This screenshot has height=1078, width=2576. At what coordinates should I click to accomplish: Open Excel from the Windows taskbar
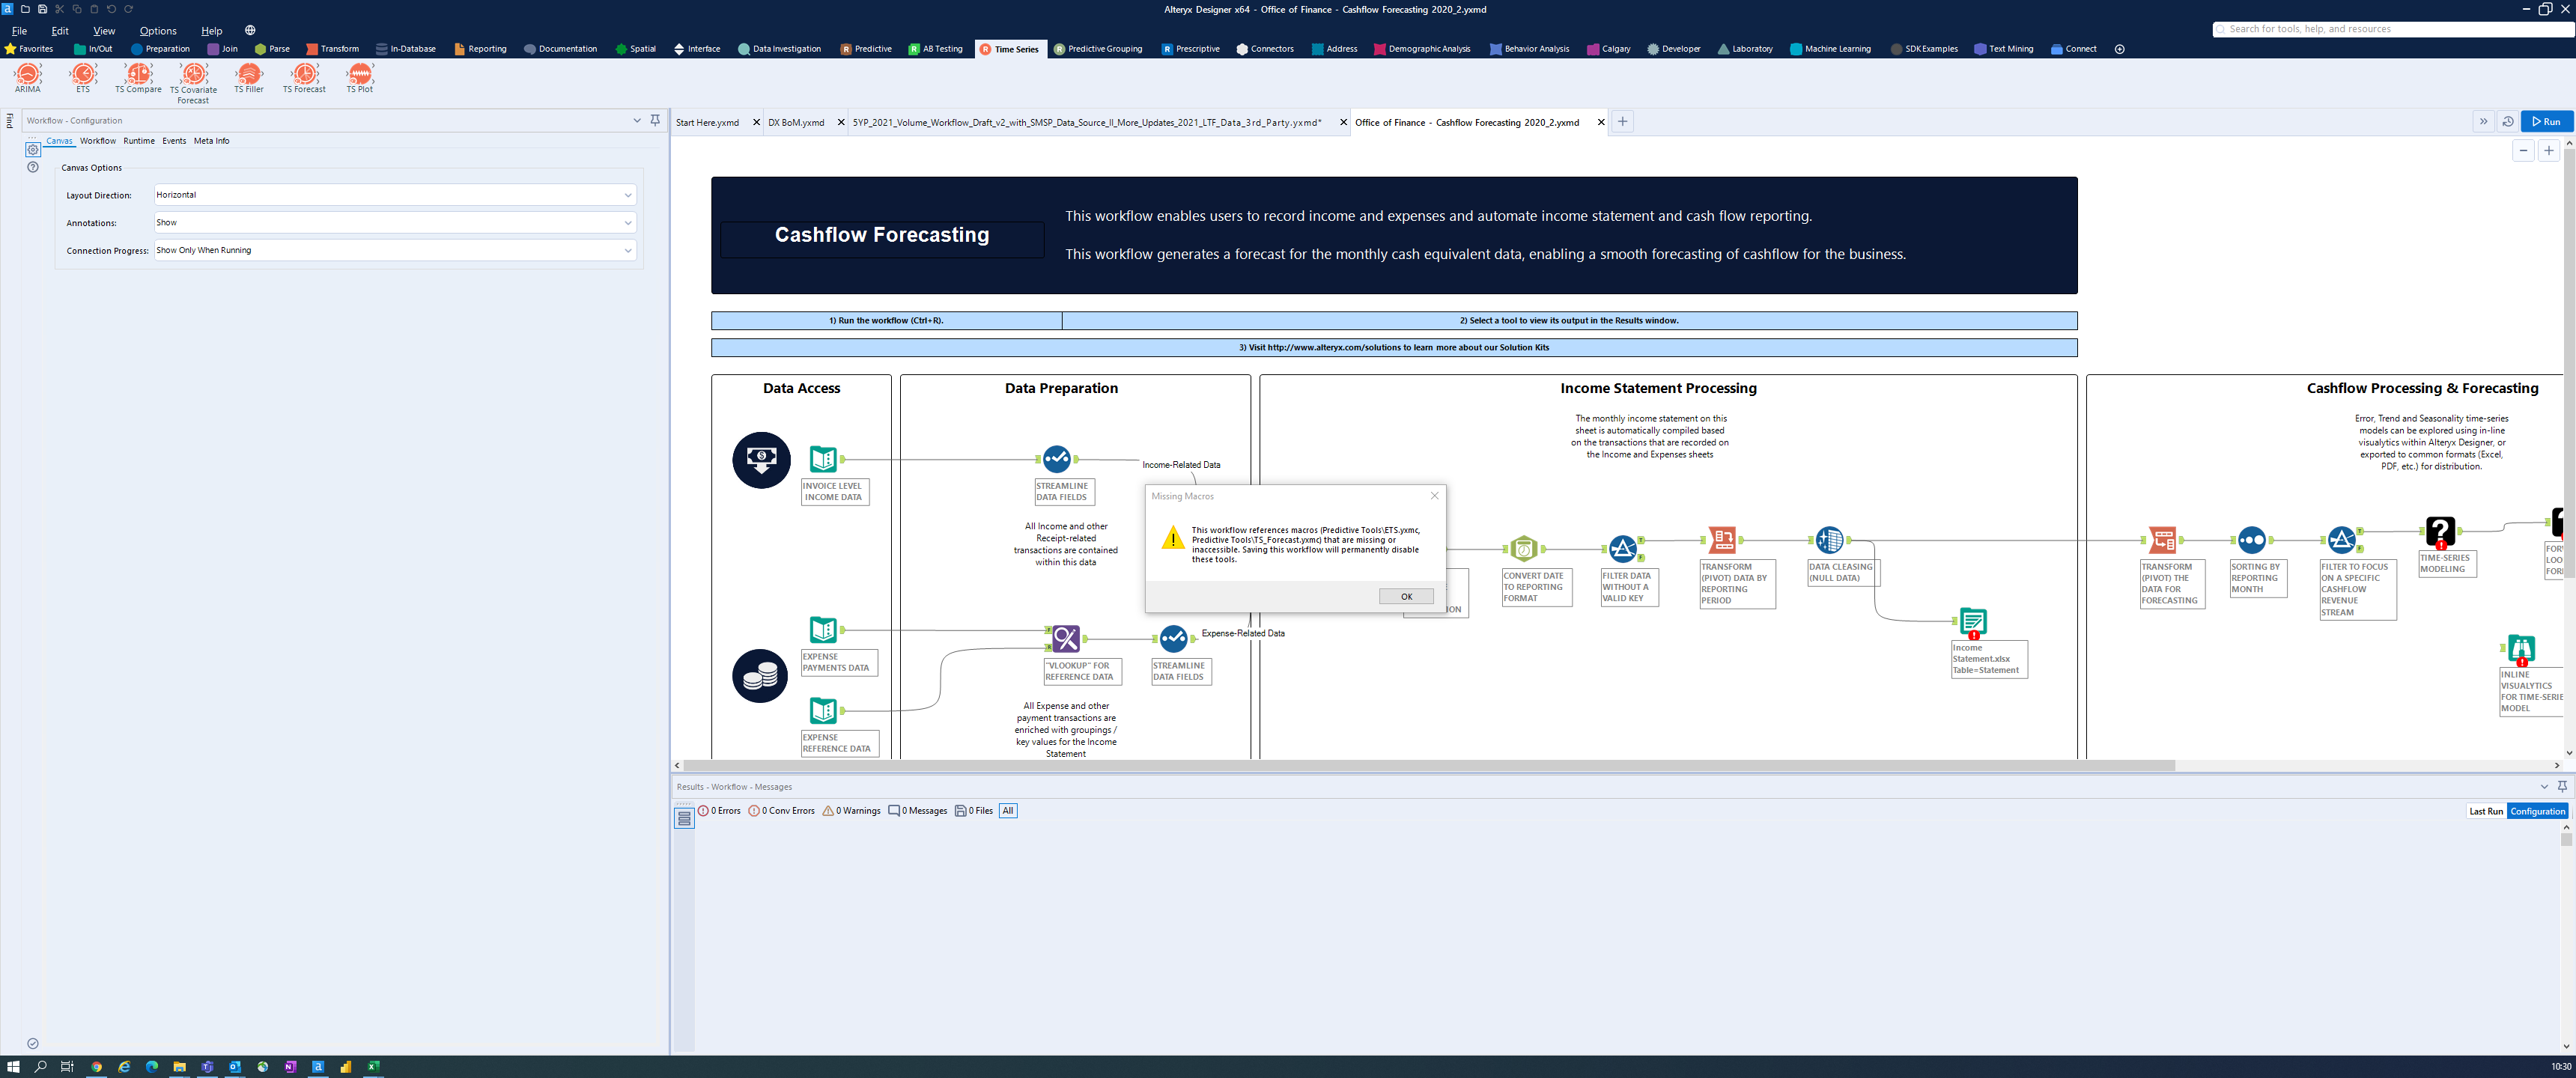tap(373, 1067)
